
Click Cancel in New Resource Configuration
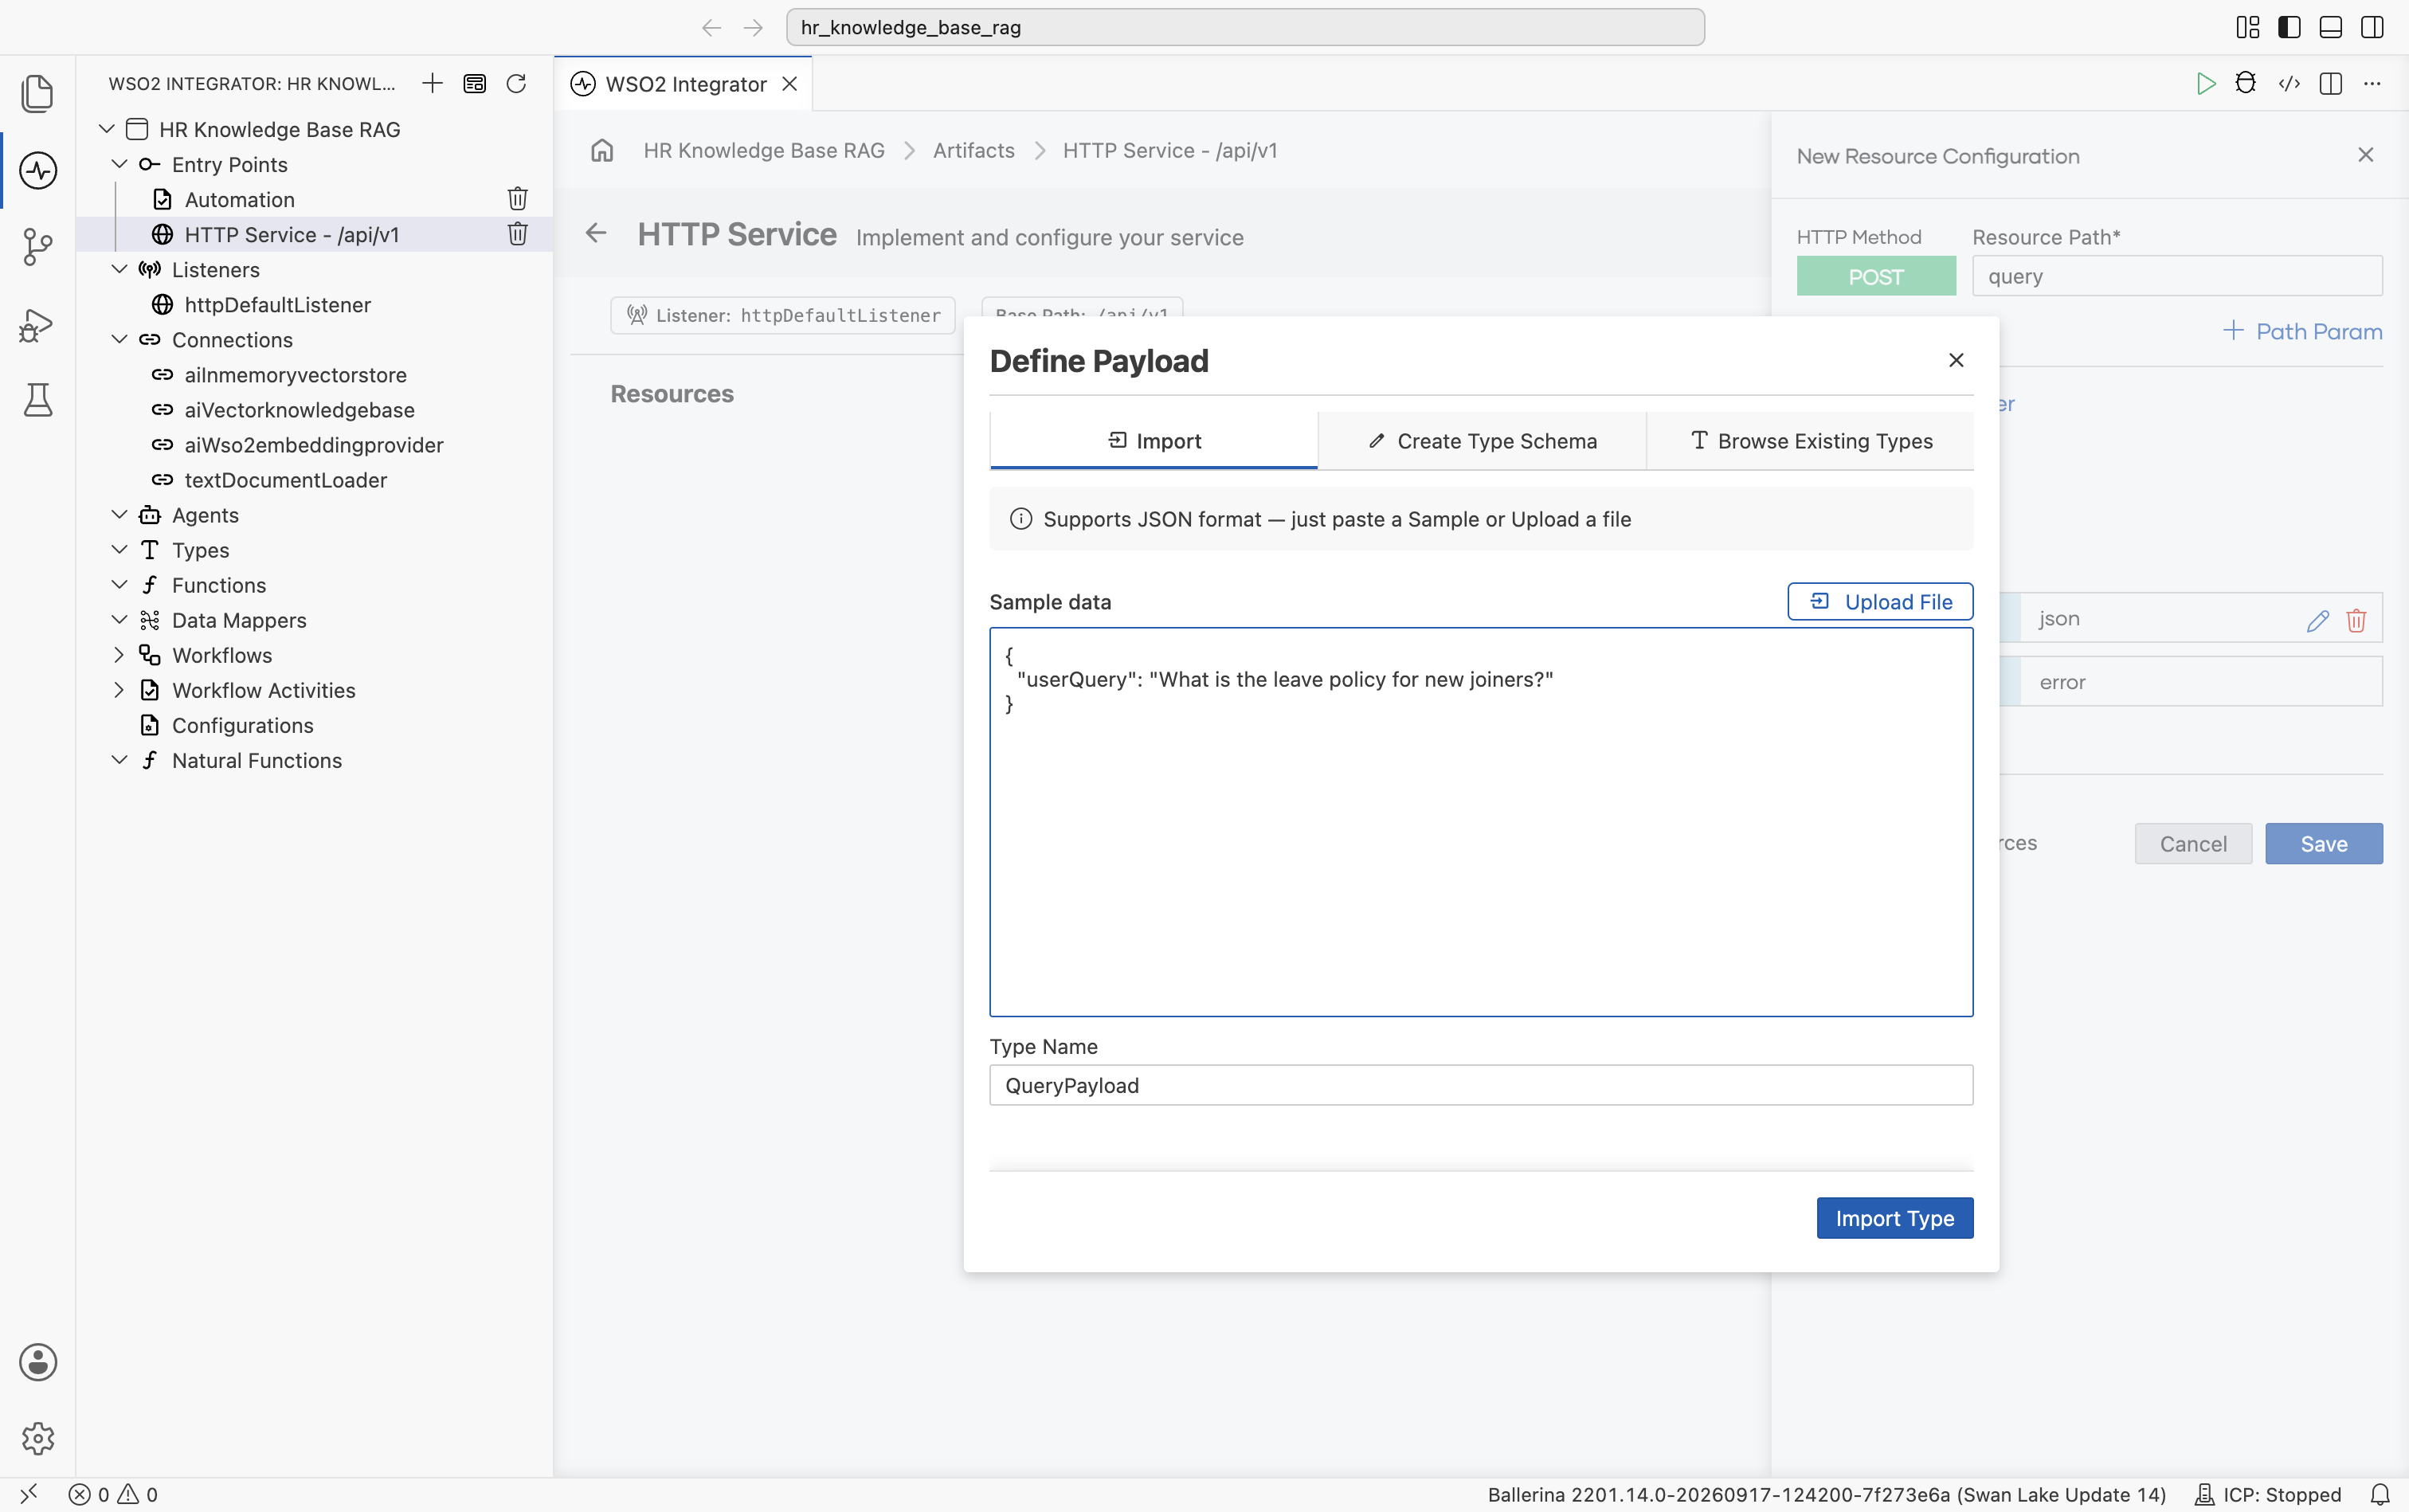[2193, 844]
